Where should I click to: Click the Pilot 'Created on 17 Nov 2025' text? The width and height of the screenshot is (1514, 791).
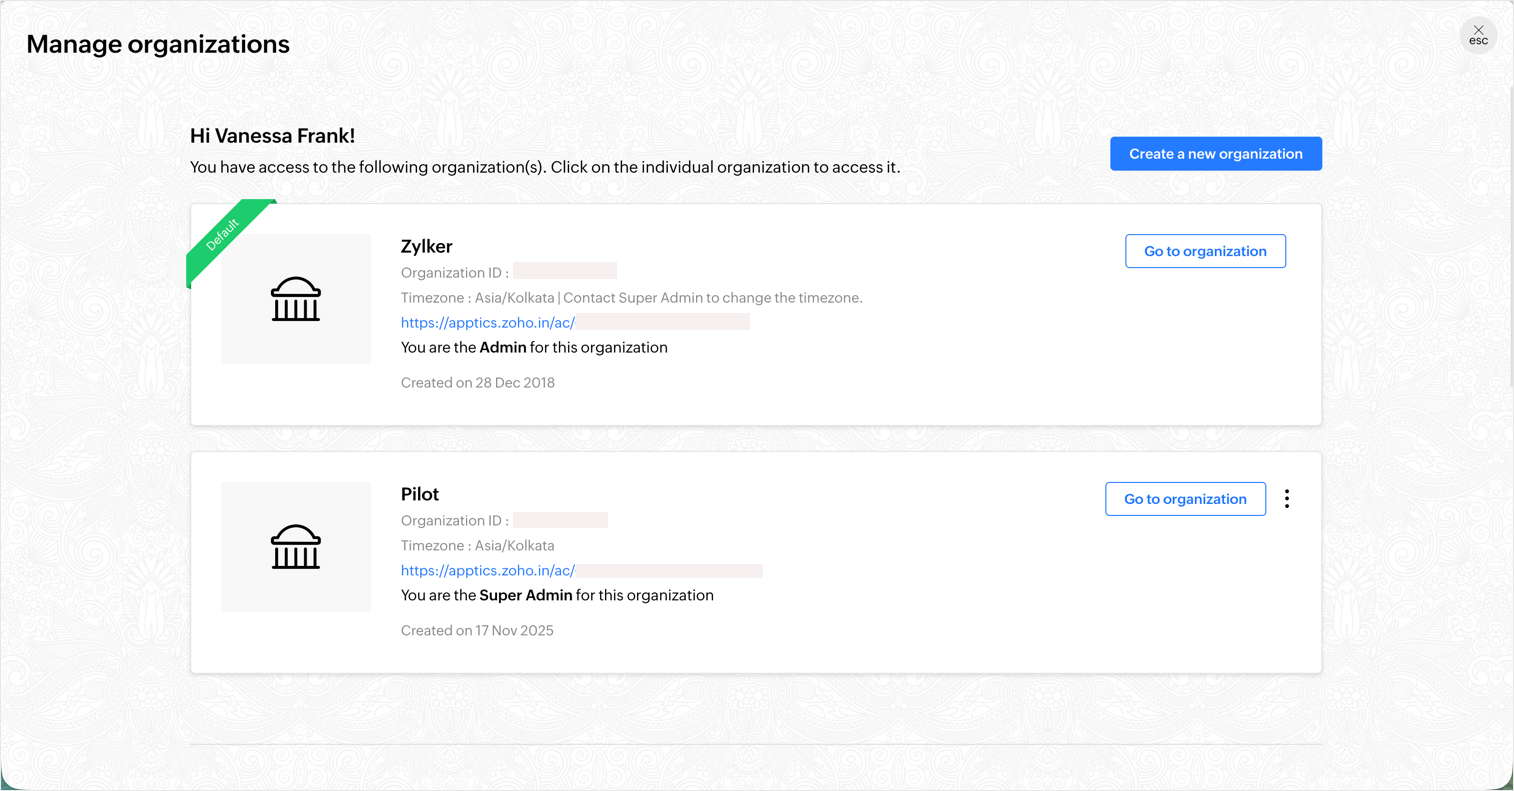477,631
